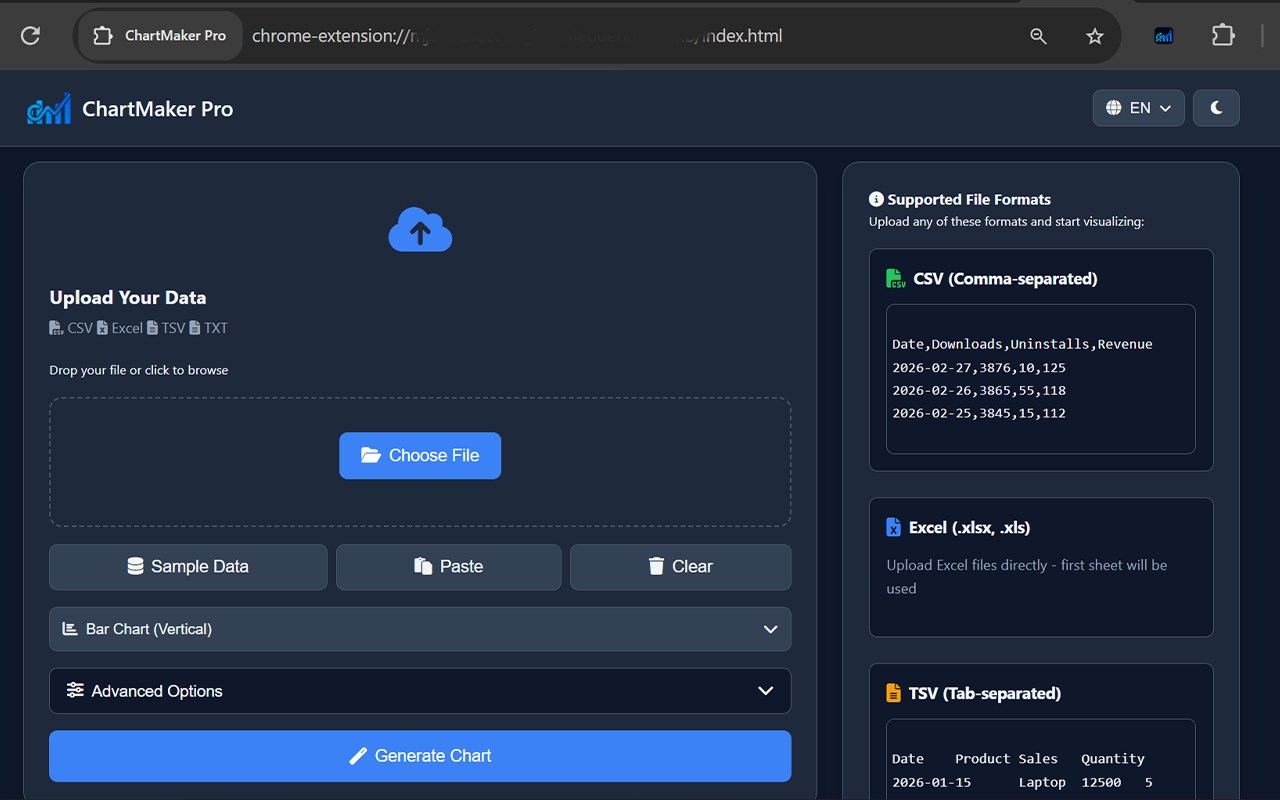This screenshot has height=800, width=1280.
Task: Click the info icon beside Supported File Formats
Action: pyautogui.click(x=876, y=199)
